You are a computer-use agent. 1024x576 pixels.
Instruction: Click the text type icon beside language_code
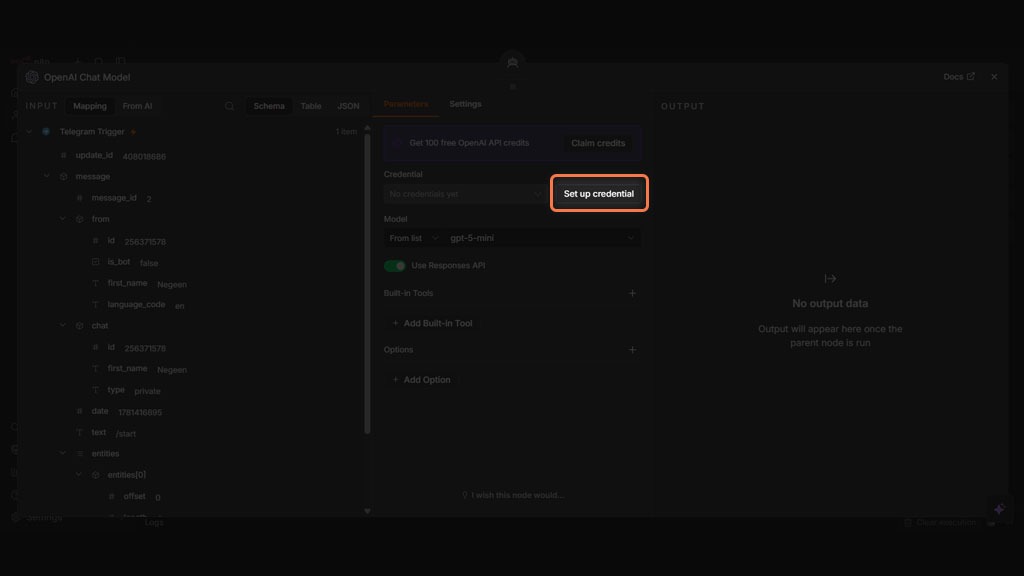coord(95,304)
